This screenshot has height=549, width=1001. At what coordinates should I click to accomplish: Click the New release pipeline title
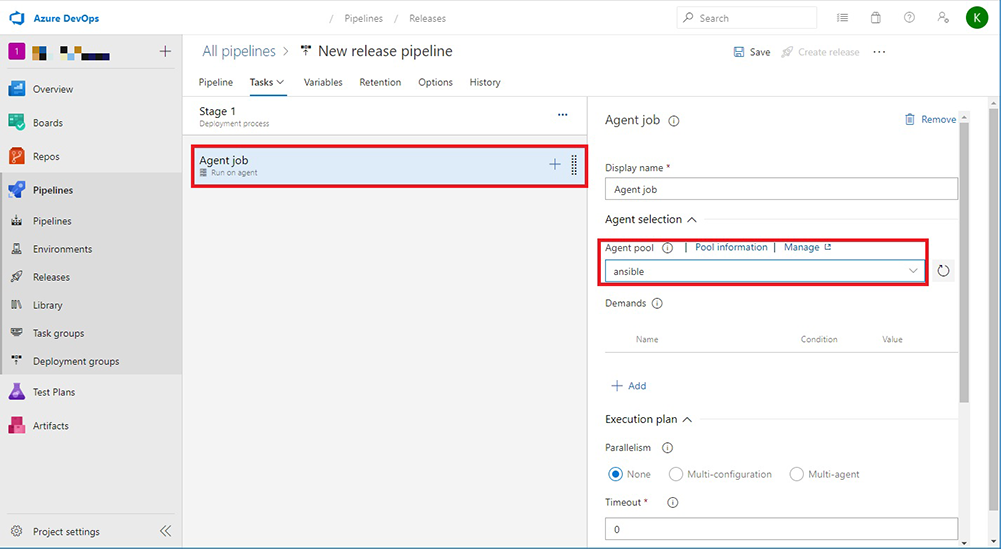coord(385,51)
